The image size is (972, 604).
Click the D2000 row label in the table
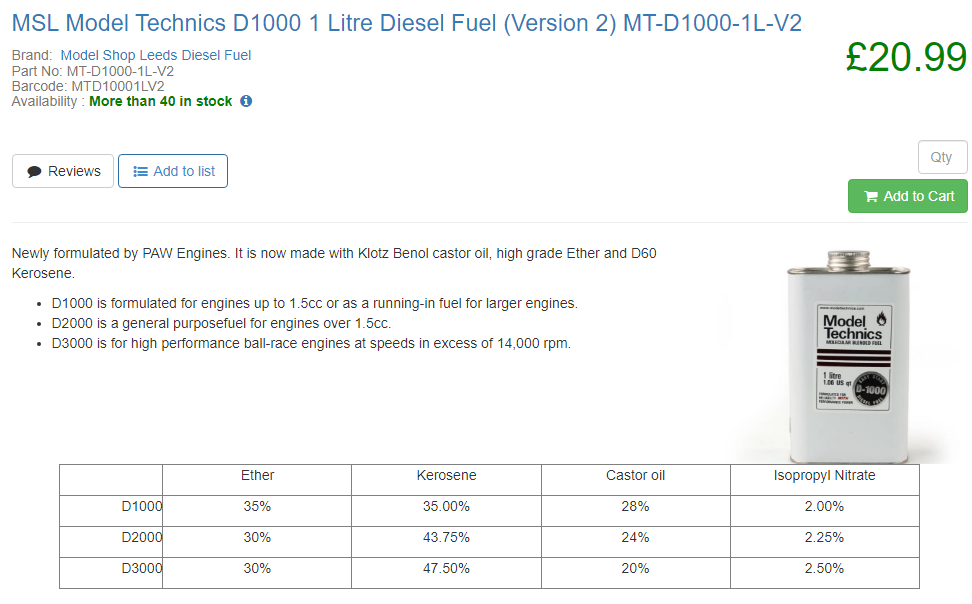coord(141,538)
